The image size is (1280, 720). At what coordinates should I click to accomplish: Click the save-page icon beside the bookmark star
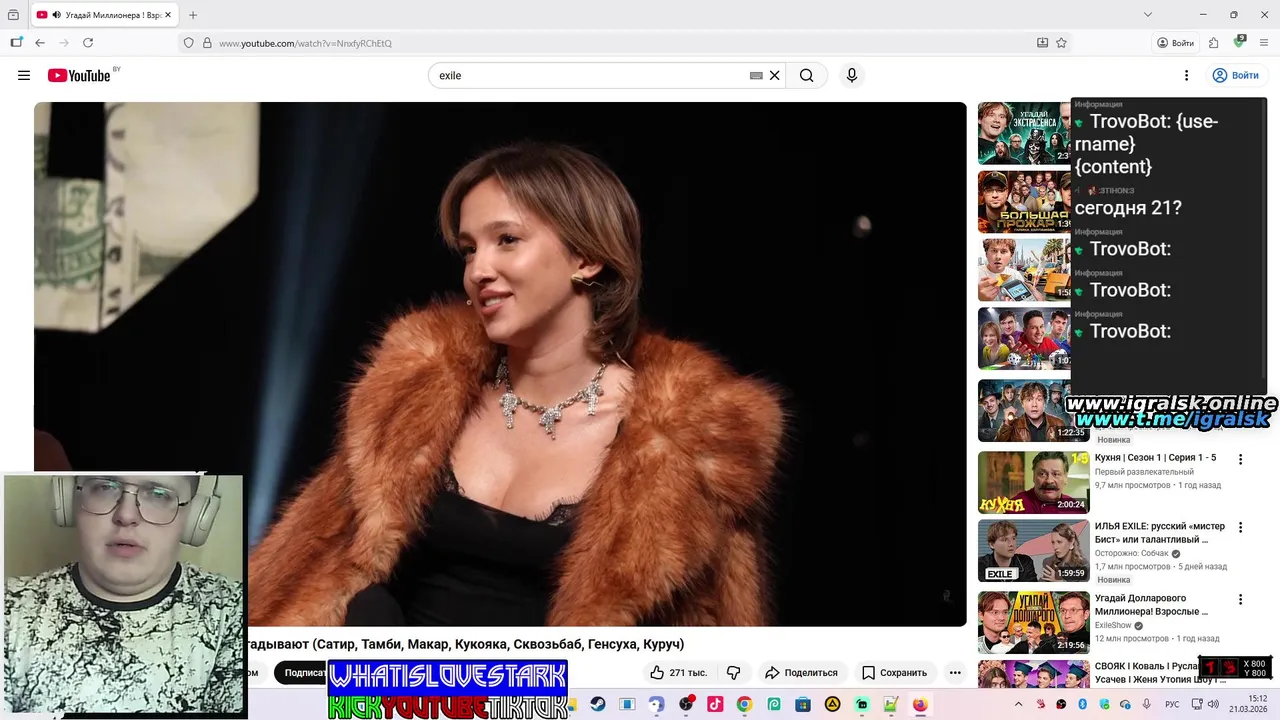click(x=1042, y=43)
